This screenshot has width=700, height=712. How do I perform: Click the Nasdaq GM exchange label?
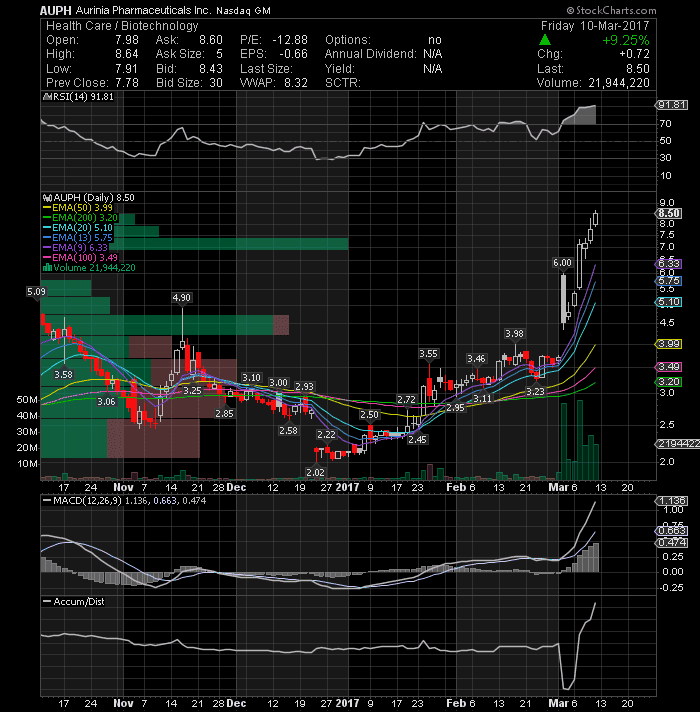pos(243,11)
